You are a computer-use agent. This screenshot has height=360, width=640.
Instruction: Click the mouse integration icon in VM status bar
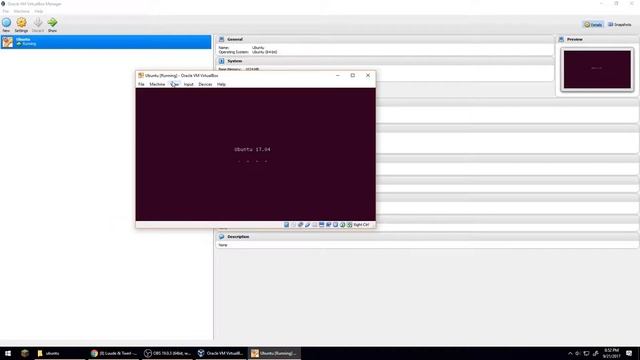pyautogui.click(x=342, y=225)
